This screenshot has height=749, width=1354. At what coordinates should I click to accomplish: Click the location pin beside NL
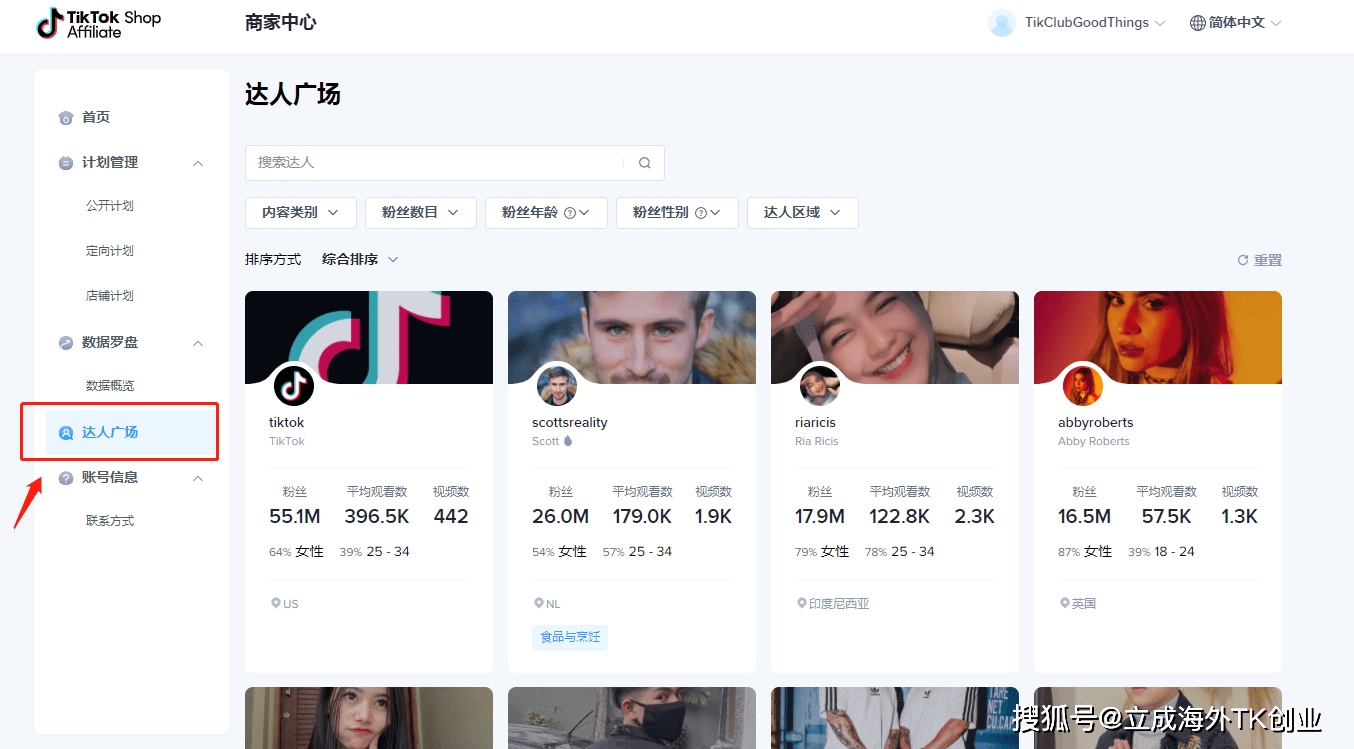click(538, 604)
